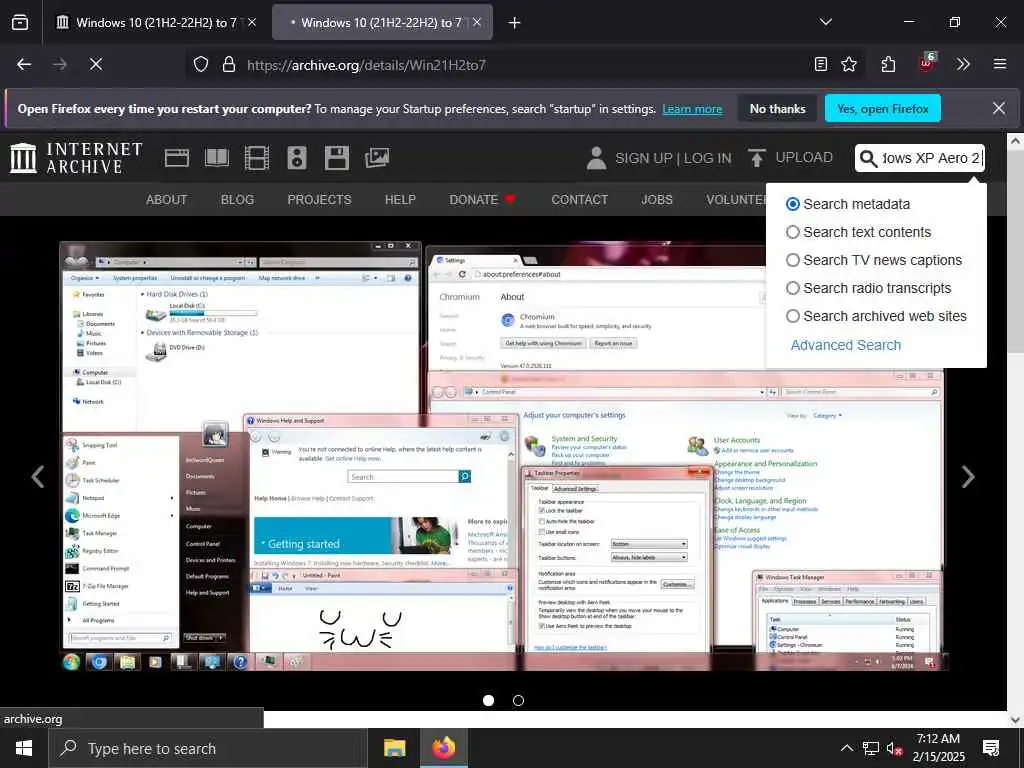Open the Audio speaker icon
Image resolution: width=1024 pixels, height=768 pixels.
[x=296, y=158]
